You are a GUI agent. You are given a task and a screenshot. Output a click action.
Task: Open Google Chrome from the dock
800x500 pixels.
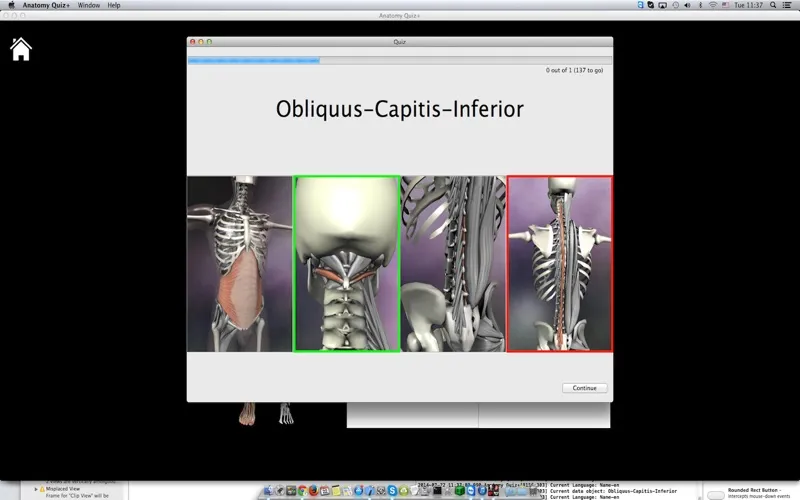pyautogui.click(x=303, y=491)
